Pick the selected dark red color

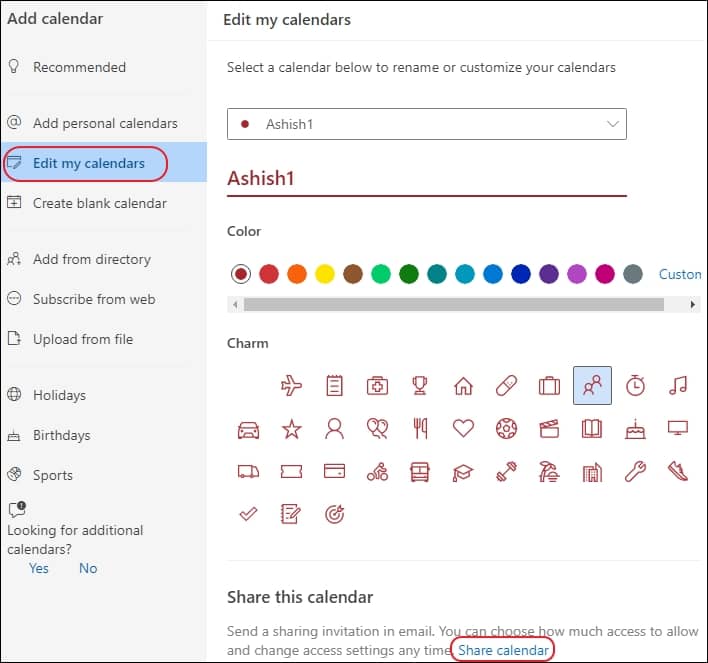tap(241, 274)
